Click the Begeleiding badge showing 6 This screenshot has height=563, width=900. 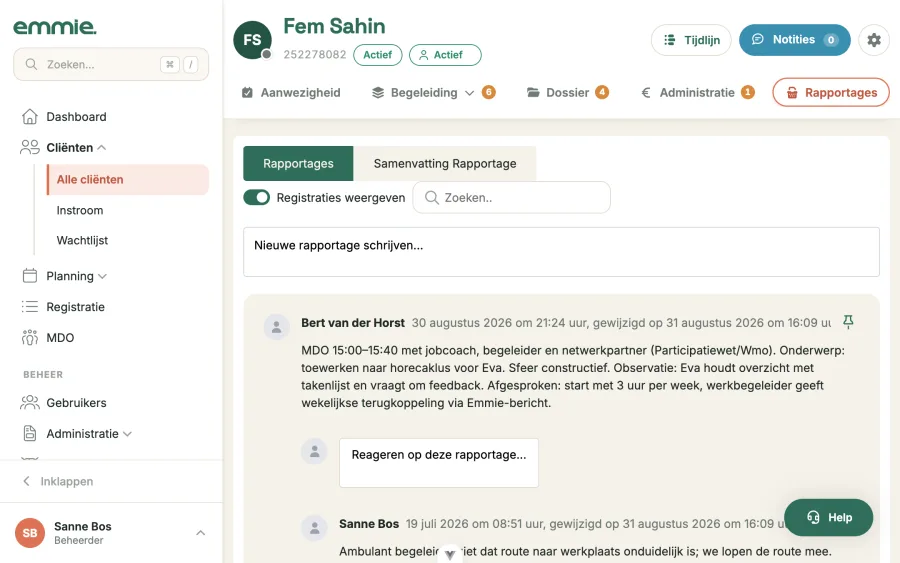click(x=488, y=92)
